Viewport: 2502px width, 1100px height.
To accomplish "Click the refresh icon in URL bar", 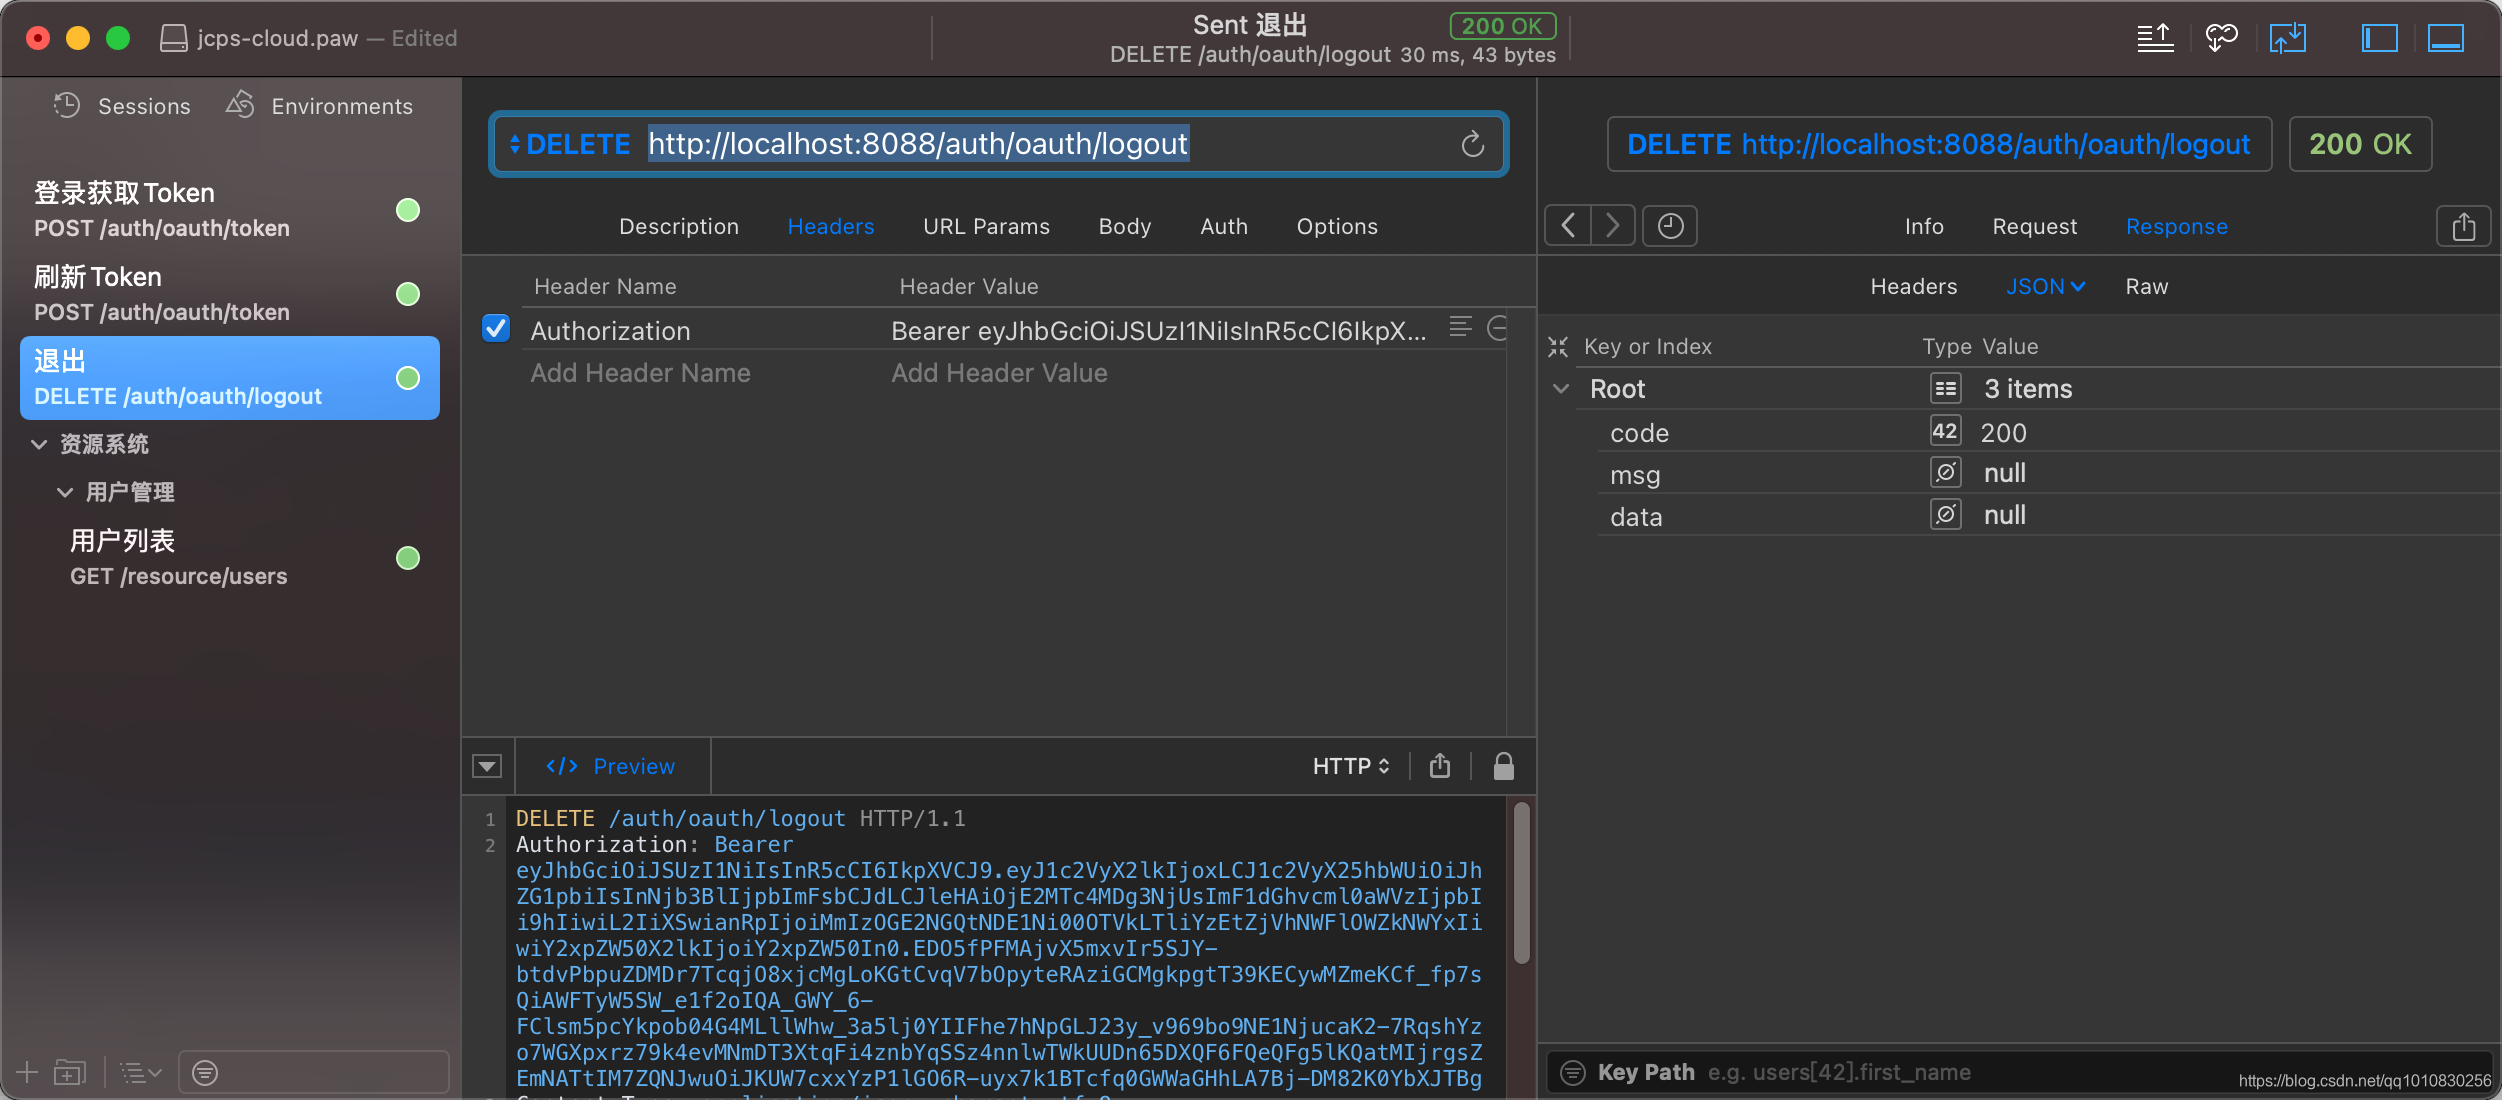I will tap(1472, 145).
